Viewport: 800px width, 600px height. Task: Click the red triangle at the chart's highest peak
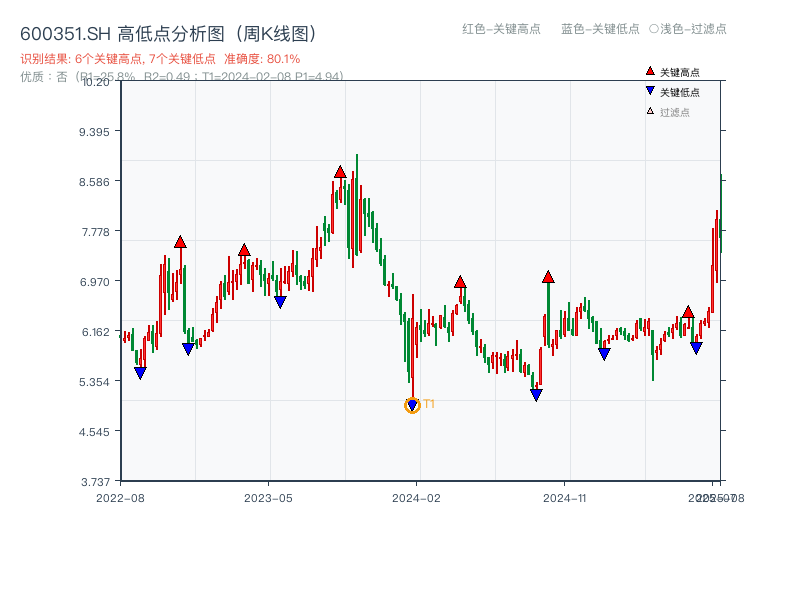point(341,171)
